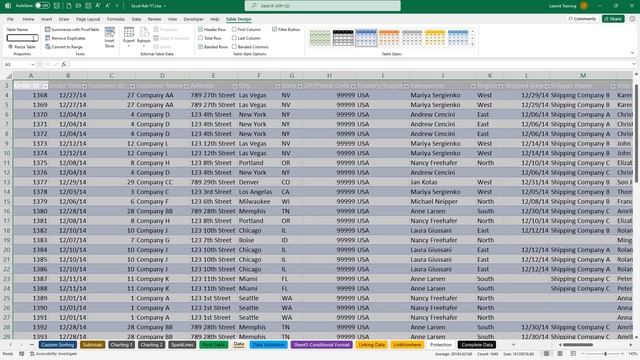Click the Summarize with PivotTable icon
640x360 pixels.
click(48, 29)
